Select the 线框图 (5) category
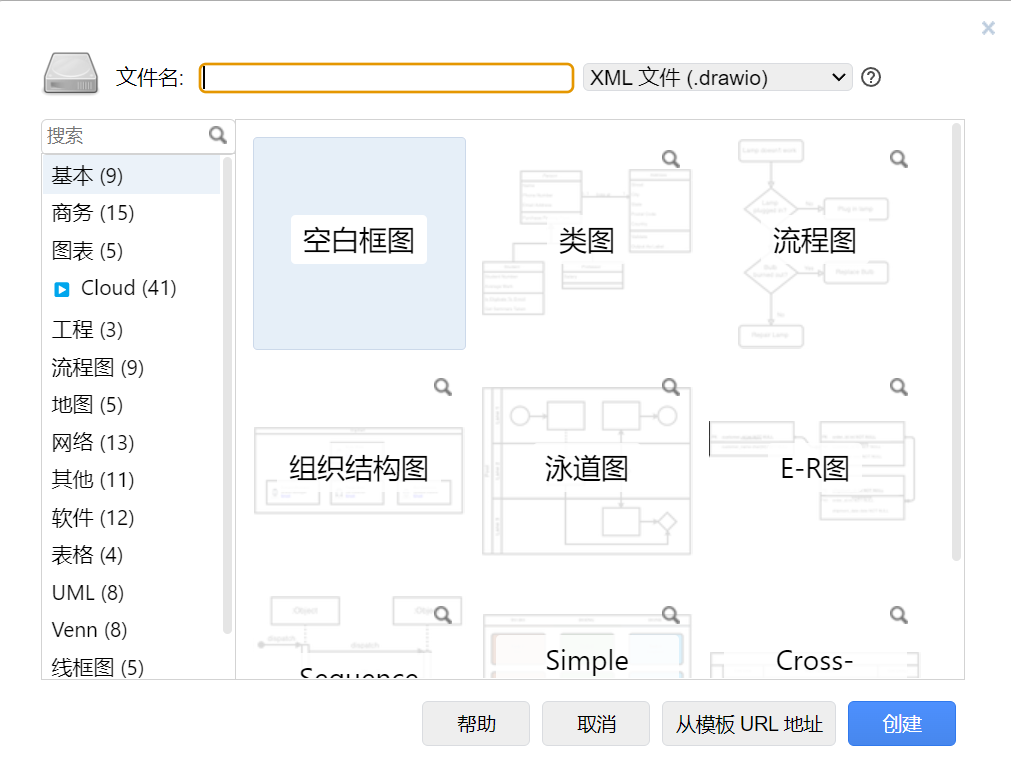Image resolution: width=1011 pixels, height=772 pixels. pos(132,666)
